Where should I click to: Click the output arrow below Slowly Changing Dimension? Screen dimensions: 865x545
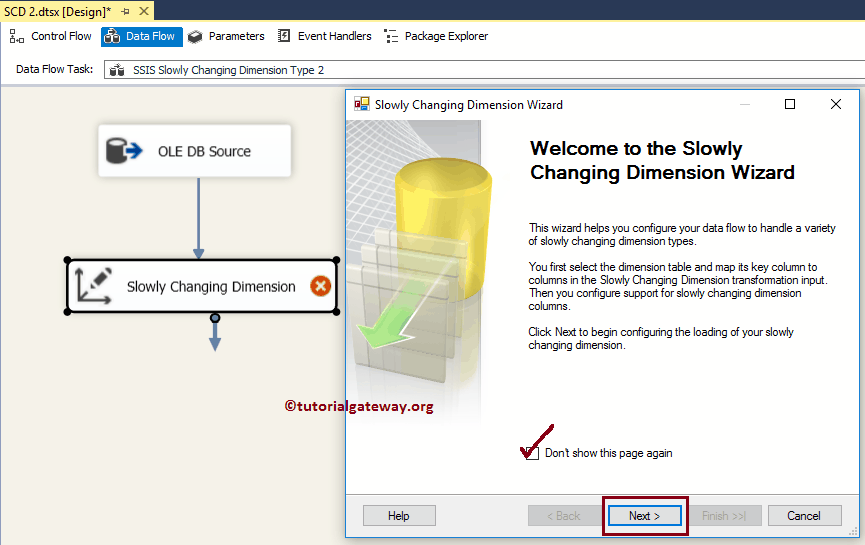(215, 333)
